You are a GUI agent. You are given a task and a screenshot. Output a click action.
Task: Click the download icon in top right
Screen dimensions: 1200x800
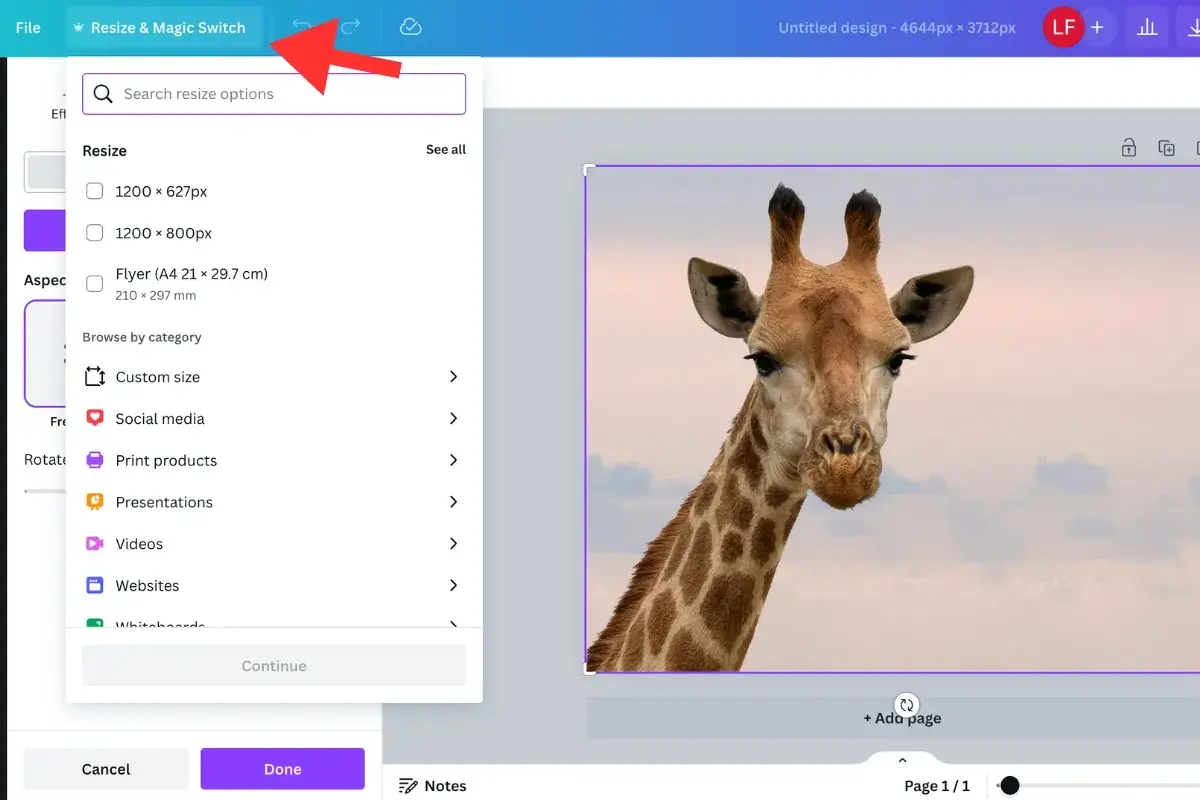tap(1194, 27)
